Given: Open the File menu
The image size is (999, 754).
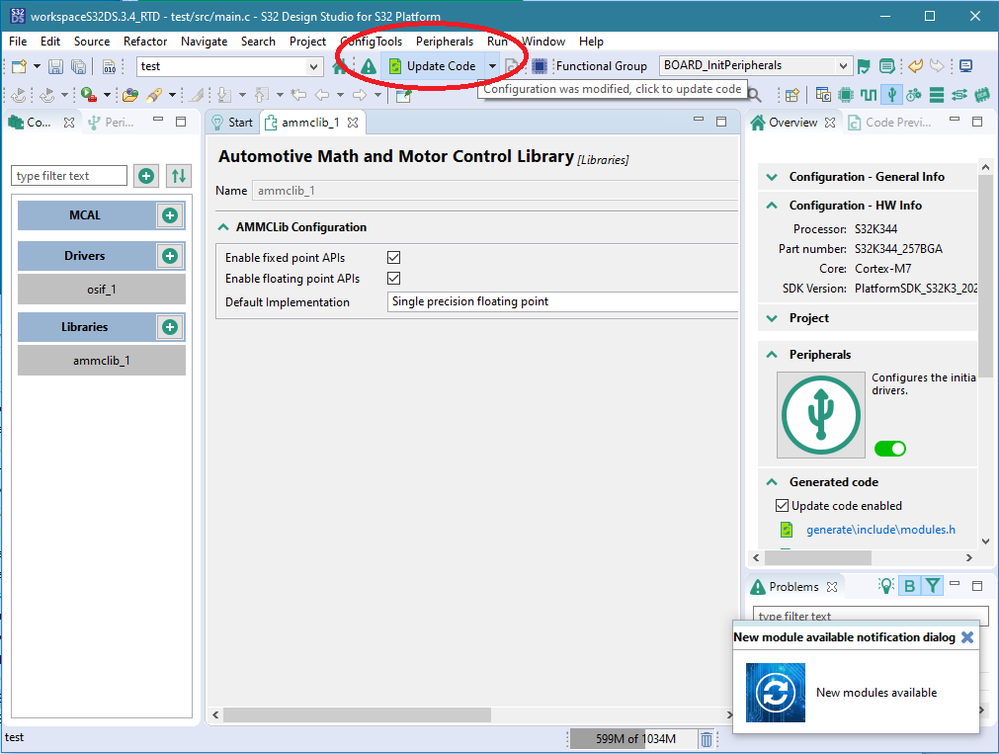Looking at the screenshot, I should pyautogui.click(x=18, y=41).
